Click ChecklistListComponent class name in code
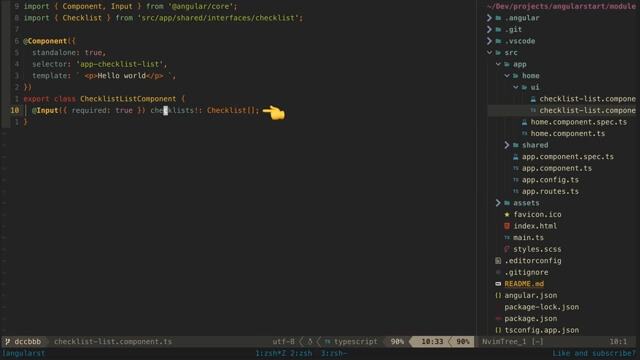Image resolution: width=640 pixels, height=360 pixels. [128, 99]
